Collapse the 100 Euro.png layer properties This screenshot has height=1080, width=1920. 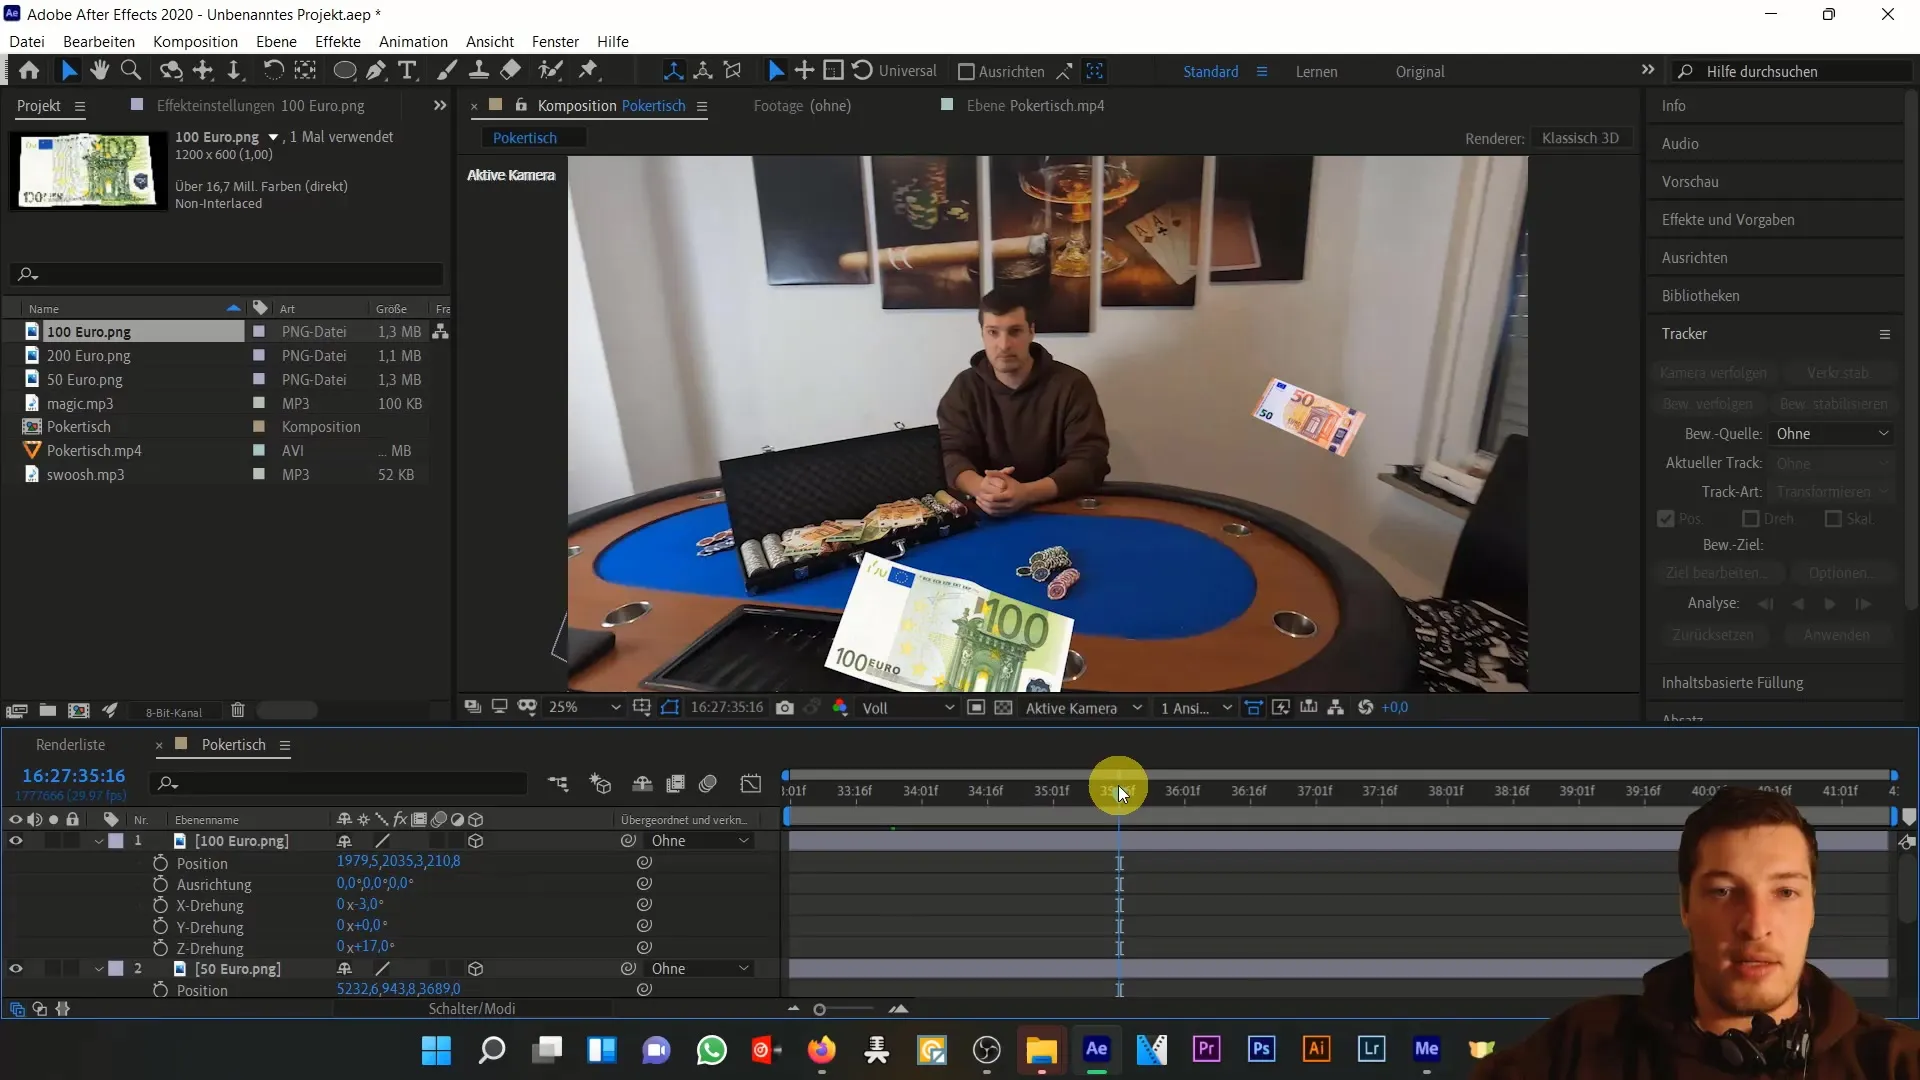[99, 842]
